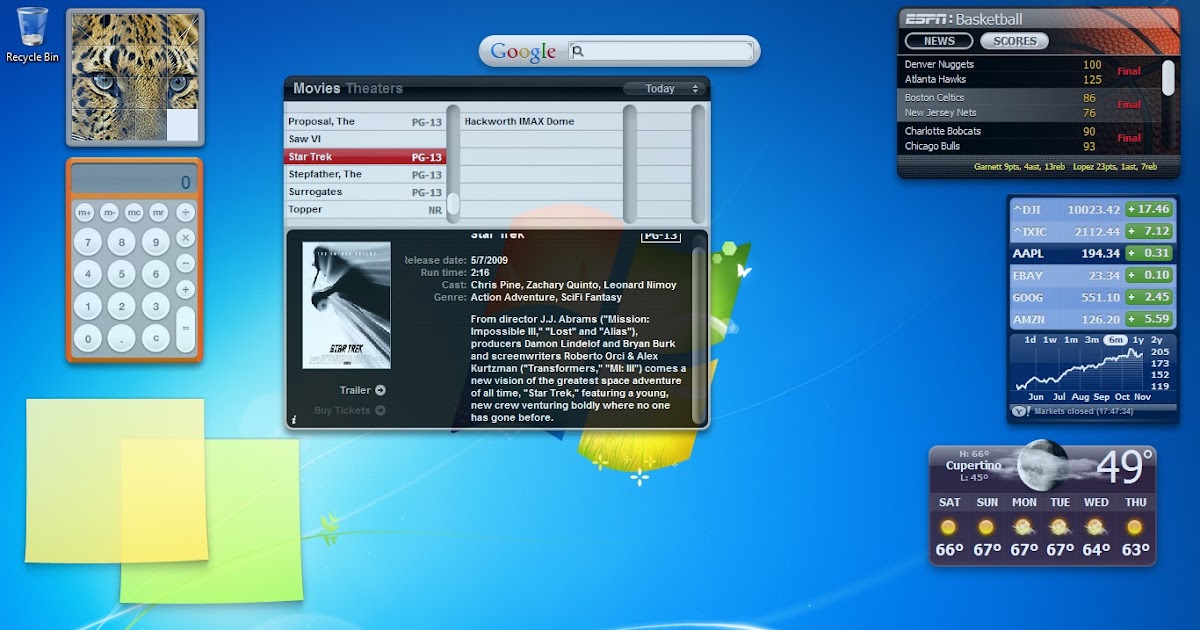Select the 1w stock chart range

(x=1050, y=340)
